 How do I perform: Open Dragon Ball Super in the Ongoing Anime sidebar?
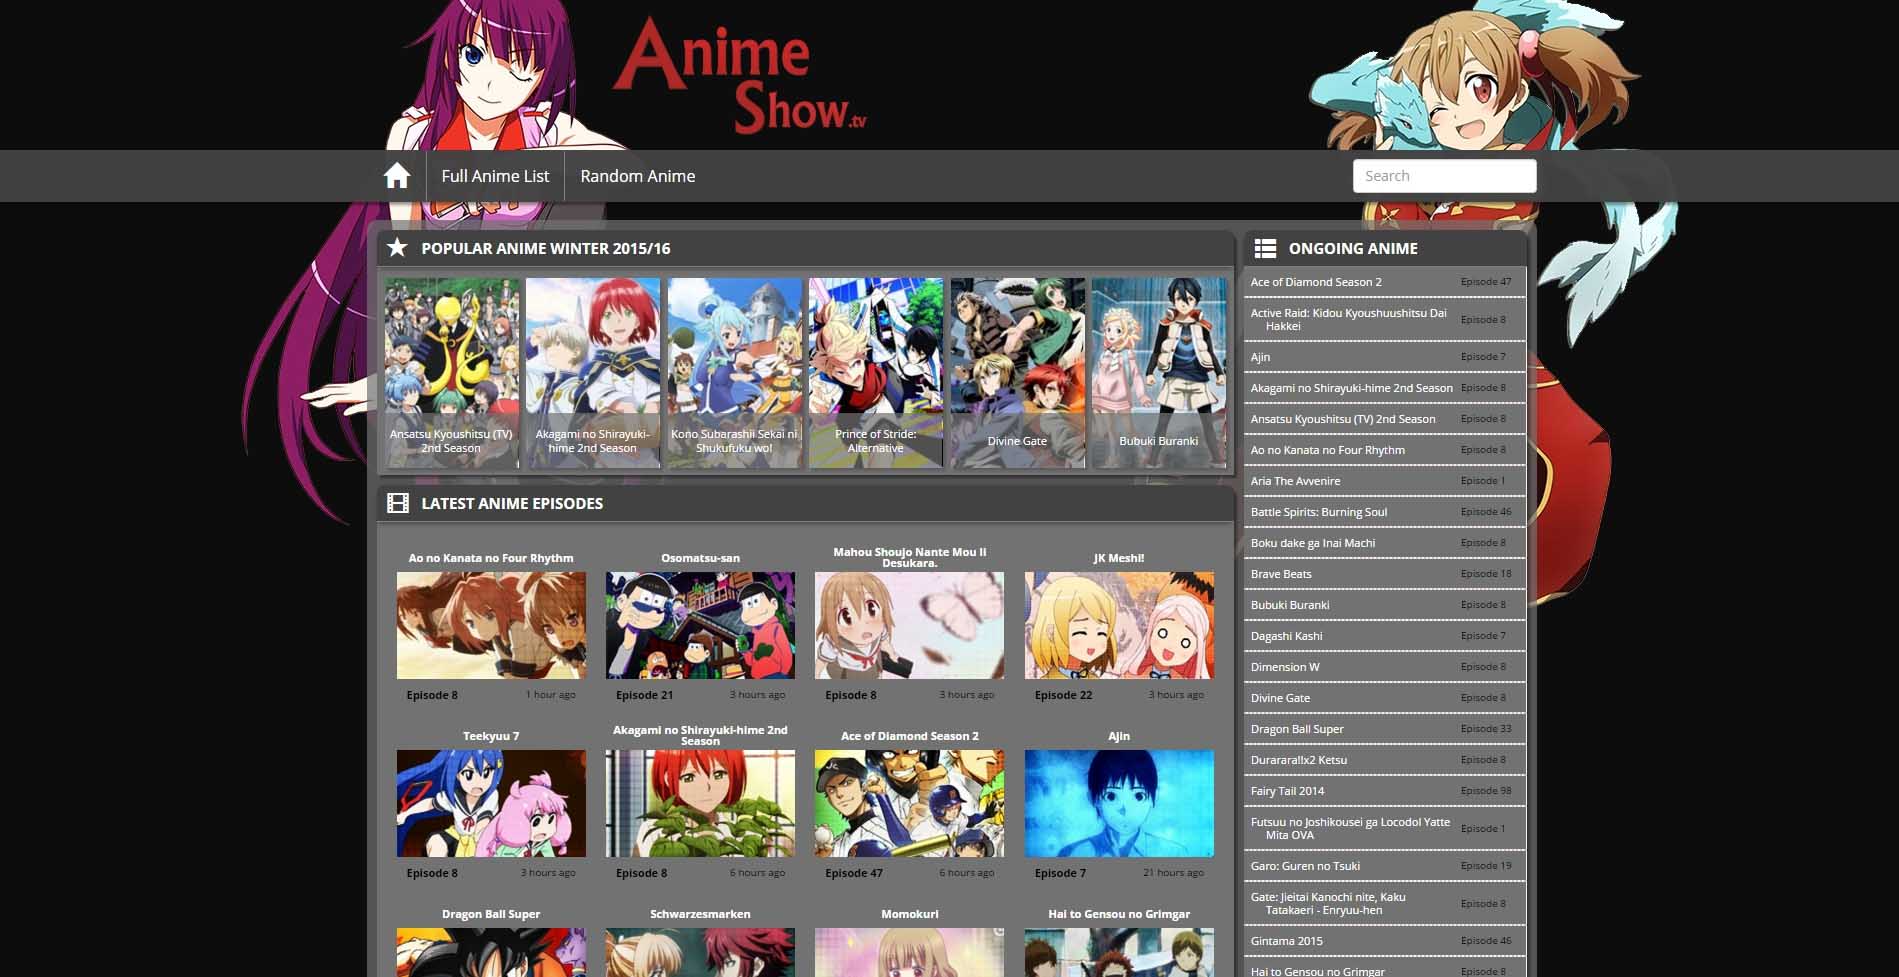(x=1384, y=729)
